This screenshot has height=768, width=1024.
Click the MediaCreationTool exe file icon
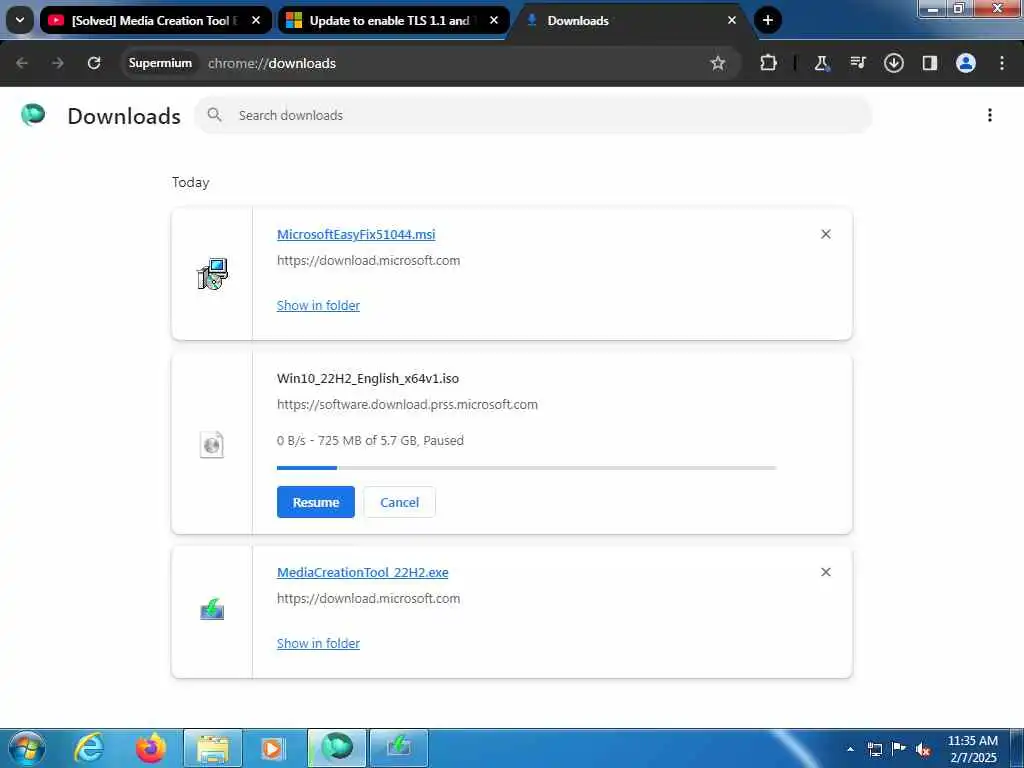212,609
